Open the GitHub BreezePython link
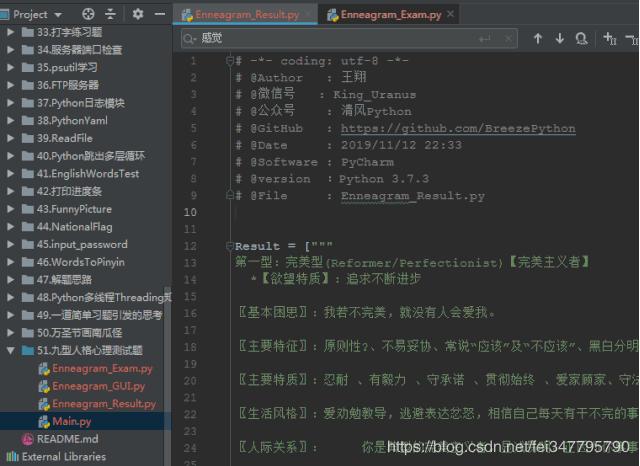 [x=458, y=129]
